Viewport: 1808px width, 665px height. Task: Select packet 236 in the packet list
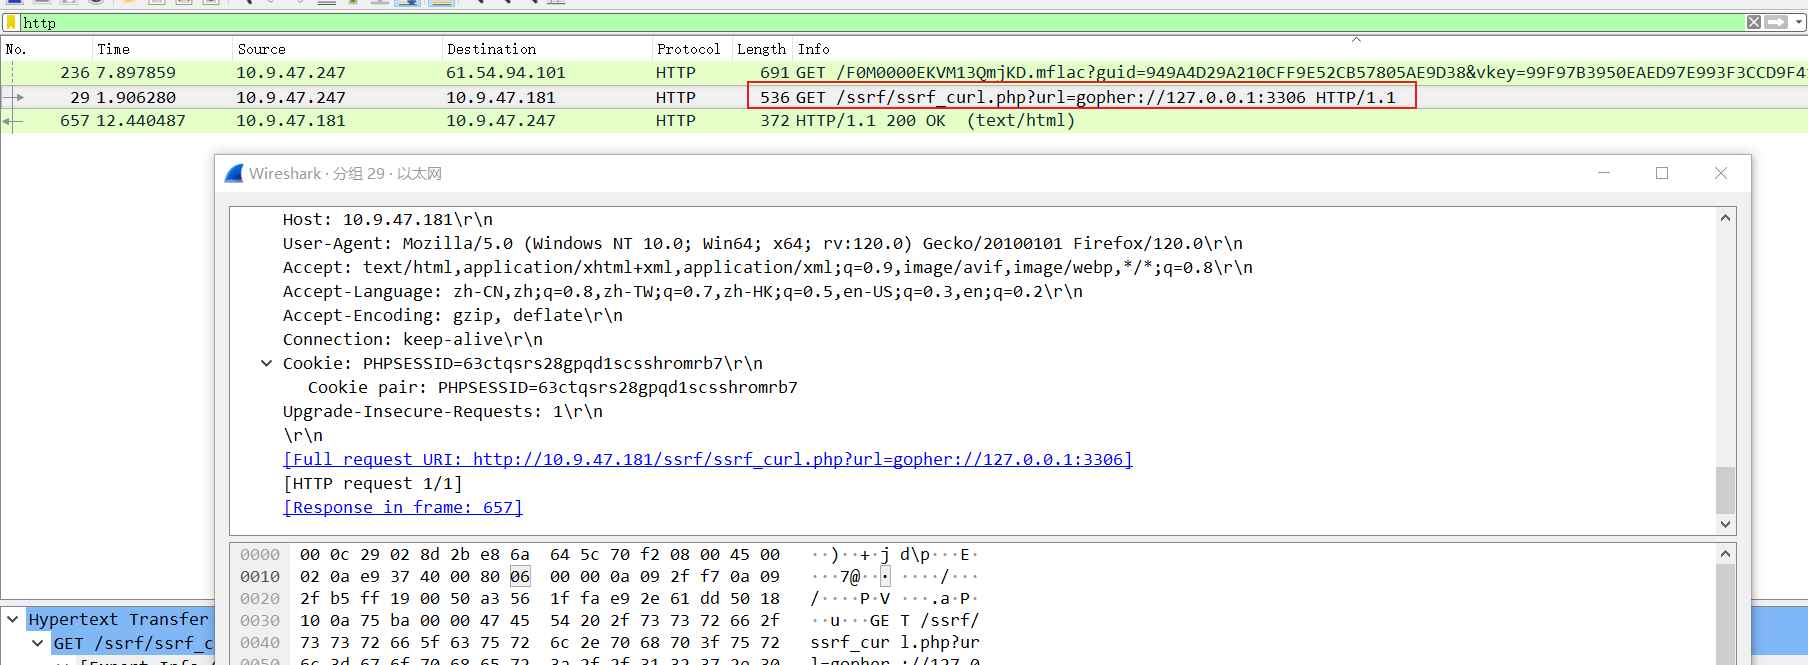pyautogui.click(x=904, y=72)
